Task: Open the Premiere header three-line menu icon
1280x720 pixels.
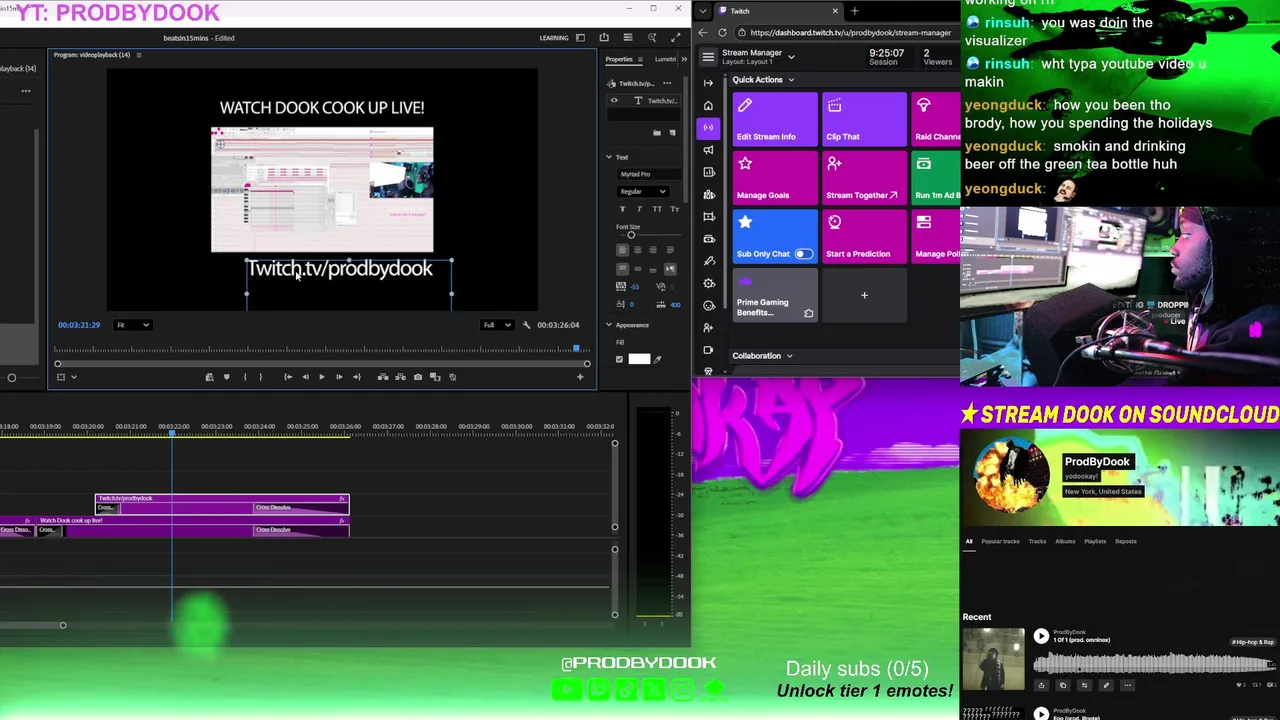Action: [628, 38]
